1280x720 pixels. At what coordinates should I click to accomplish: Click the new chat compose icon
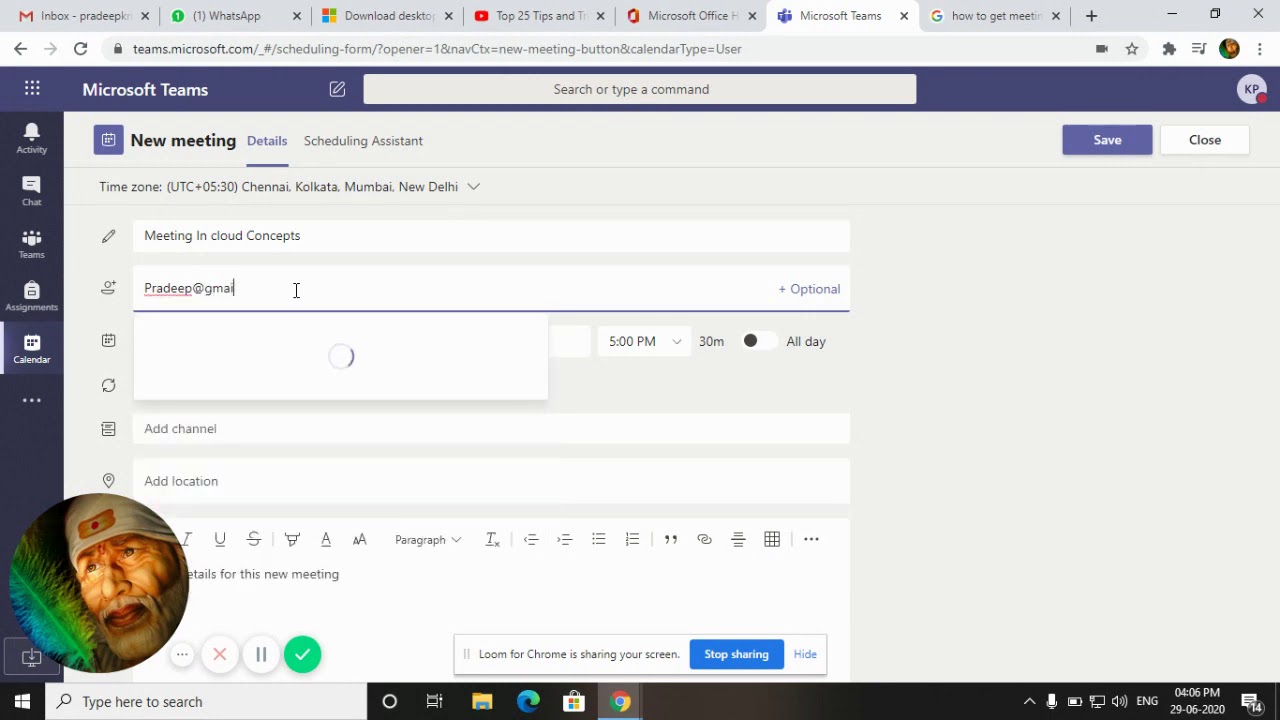coord(337,89)
